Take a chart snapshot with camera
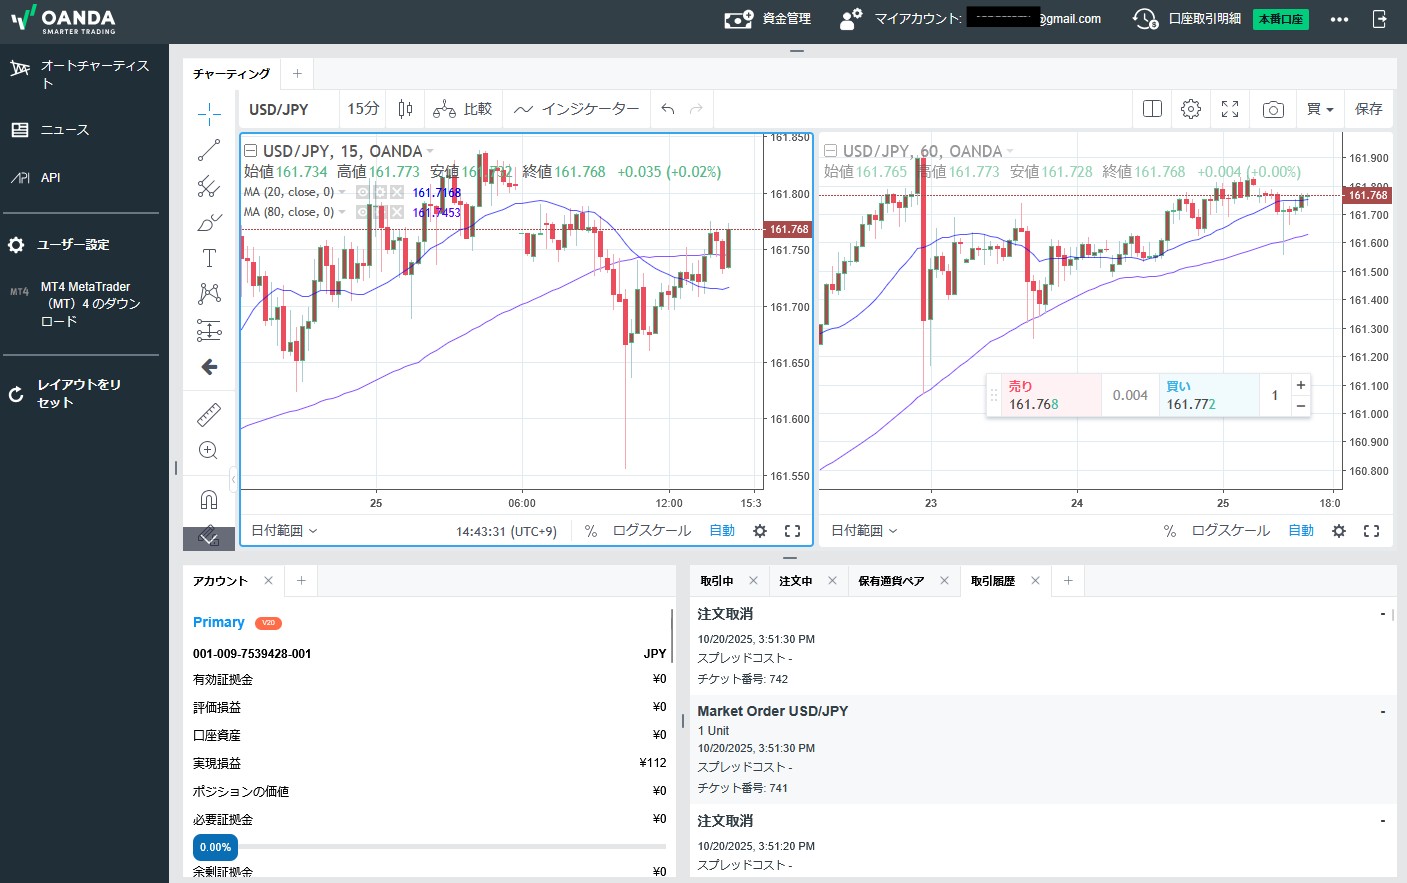The height and width of the screenshot is (883, 1407). click(x=1273, y=109)
